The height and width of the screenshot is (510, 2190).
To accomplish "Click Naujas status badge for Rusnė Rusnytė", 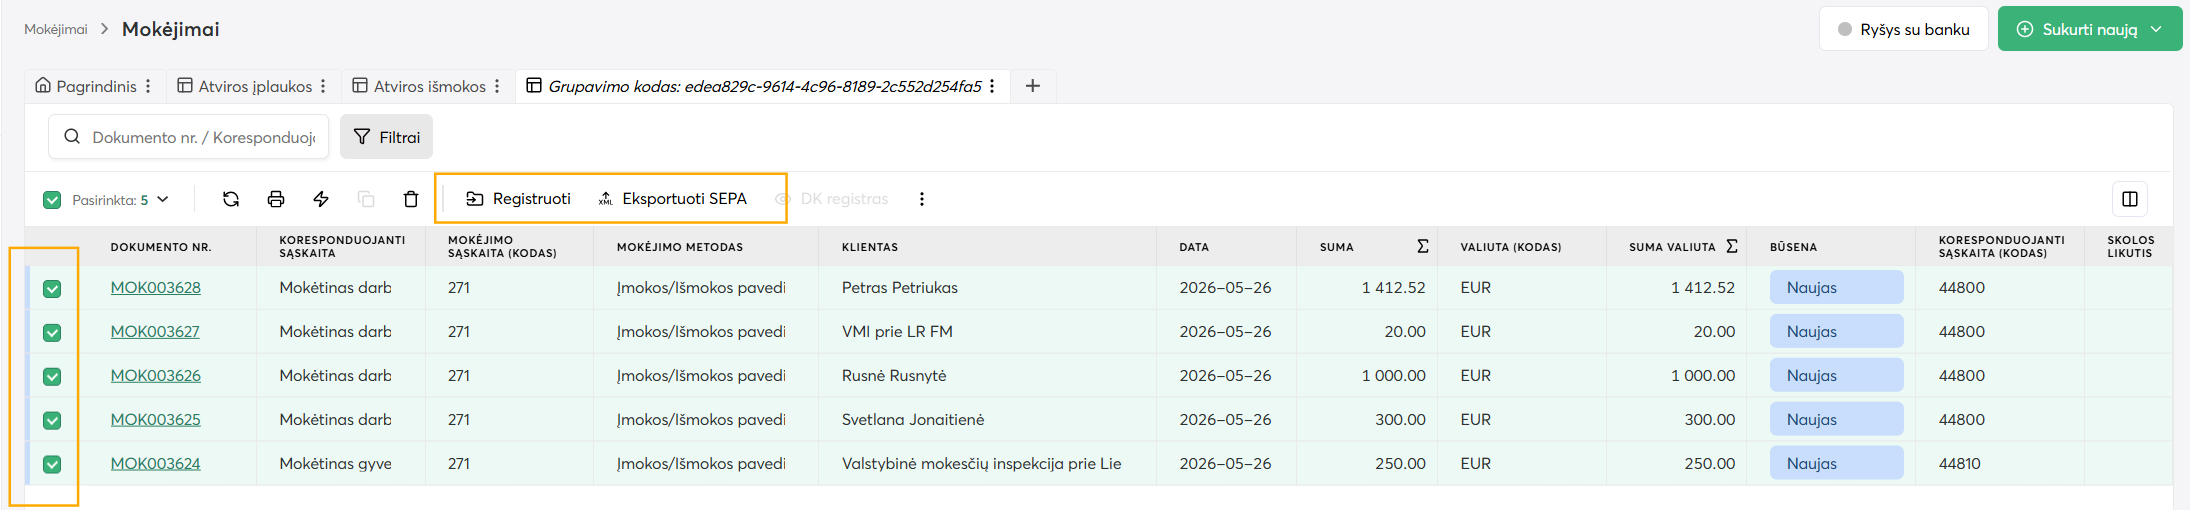I will point(1836,376).
